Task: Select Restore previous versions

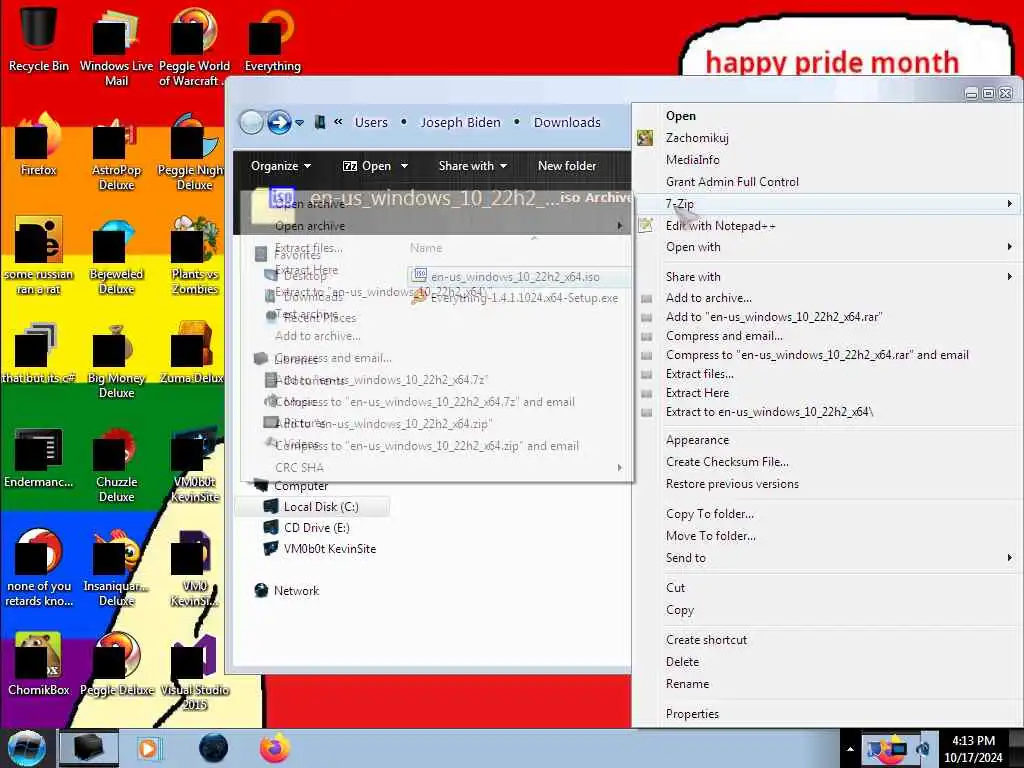Action: point(732,484)
